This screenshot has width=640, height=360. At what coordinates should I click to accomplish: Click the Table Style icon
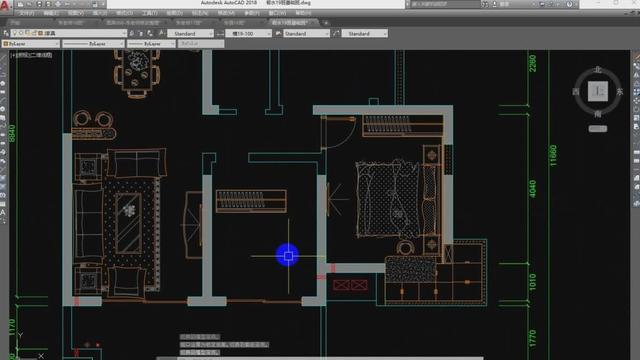(x=278, y=33)
